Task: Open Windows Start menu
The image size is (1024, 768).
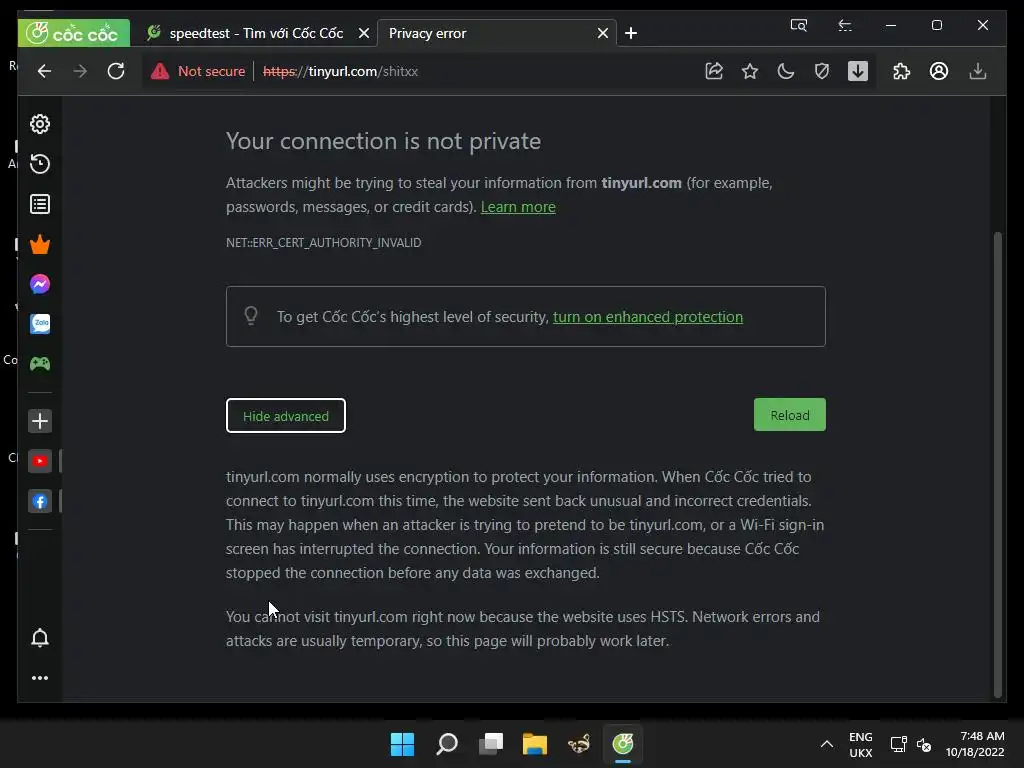Action: click(402, 744)
